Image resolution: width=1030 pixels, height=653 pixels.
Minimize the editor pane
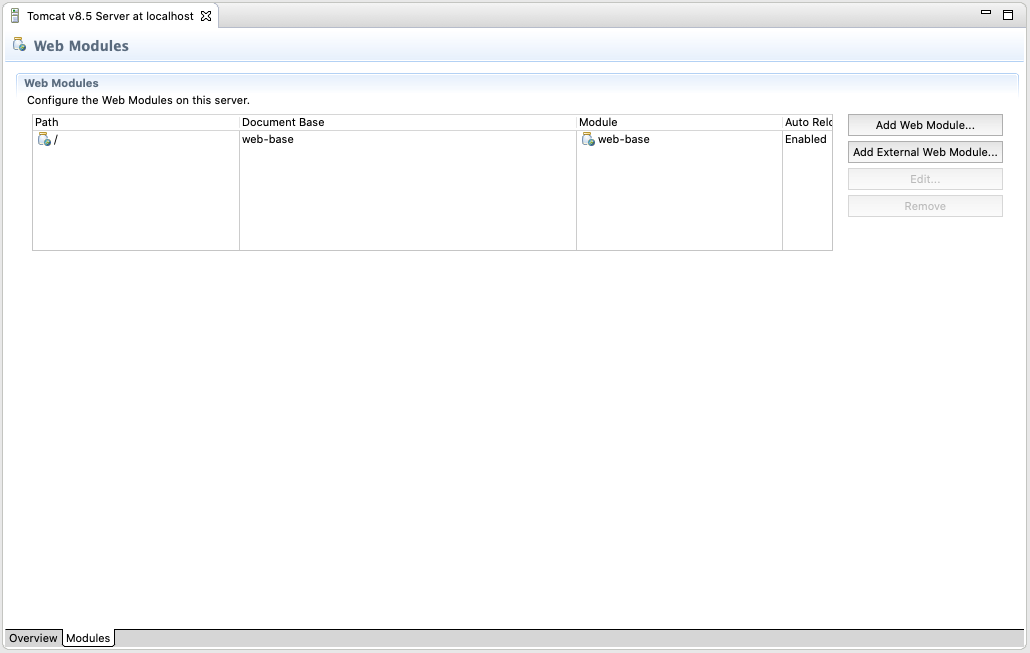[x=985, y=14]
